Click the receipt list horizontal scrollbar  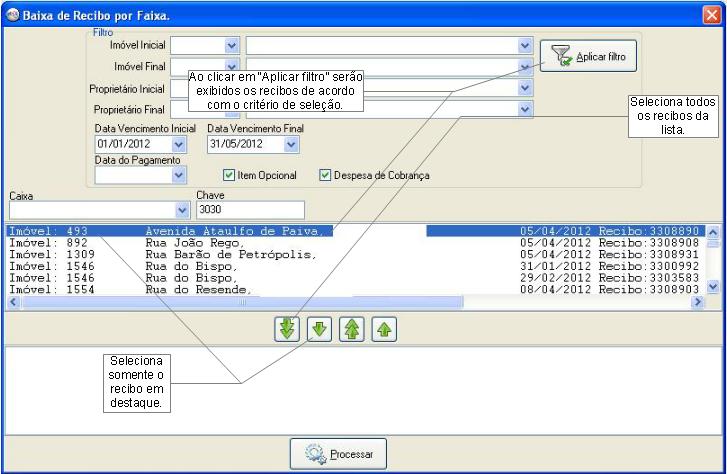point(240,301)
